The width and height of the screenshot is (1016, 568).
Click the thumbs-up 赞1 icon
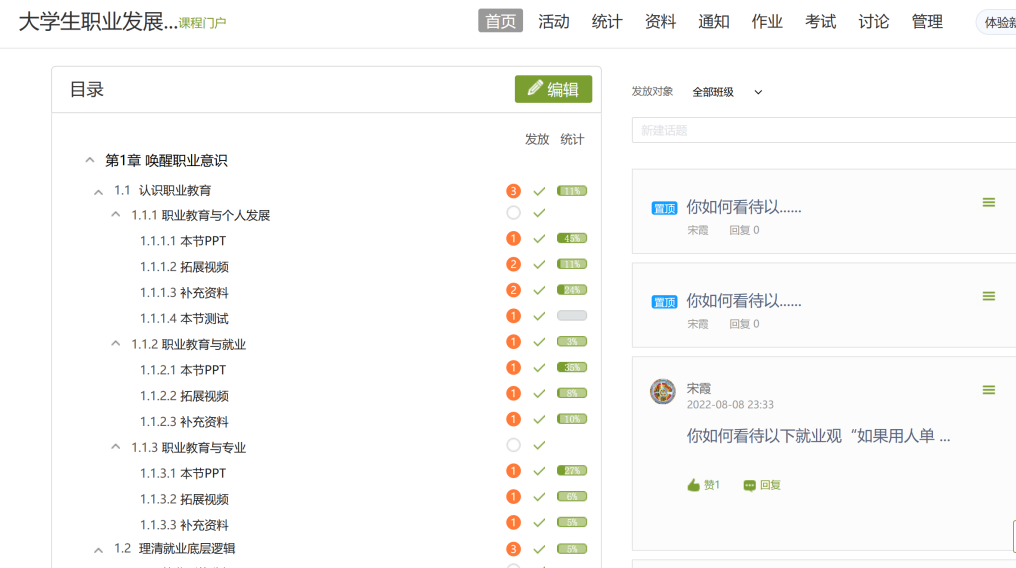click(x=693, y=485)
